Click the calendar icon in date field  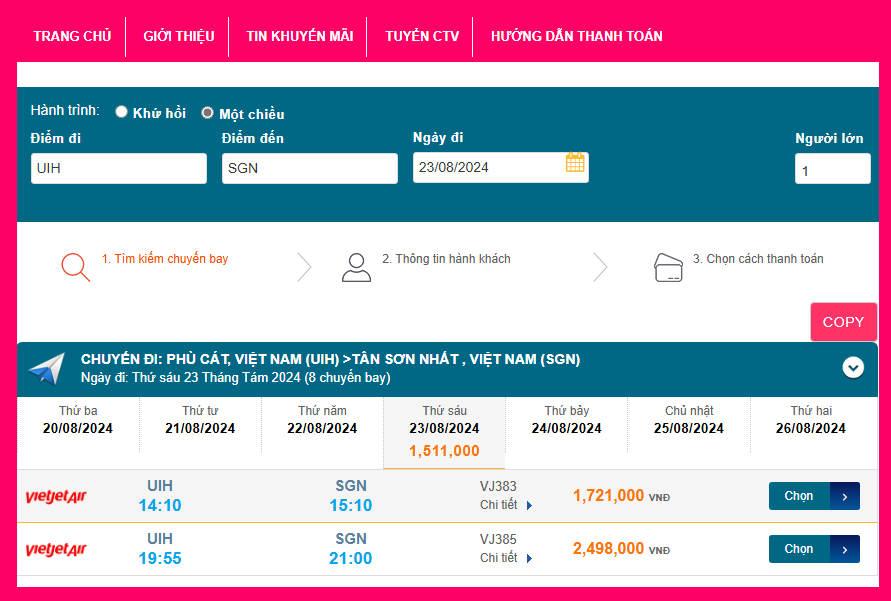point(575,163)
